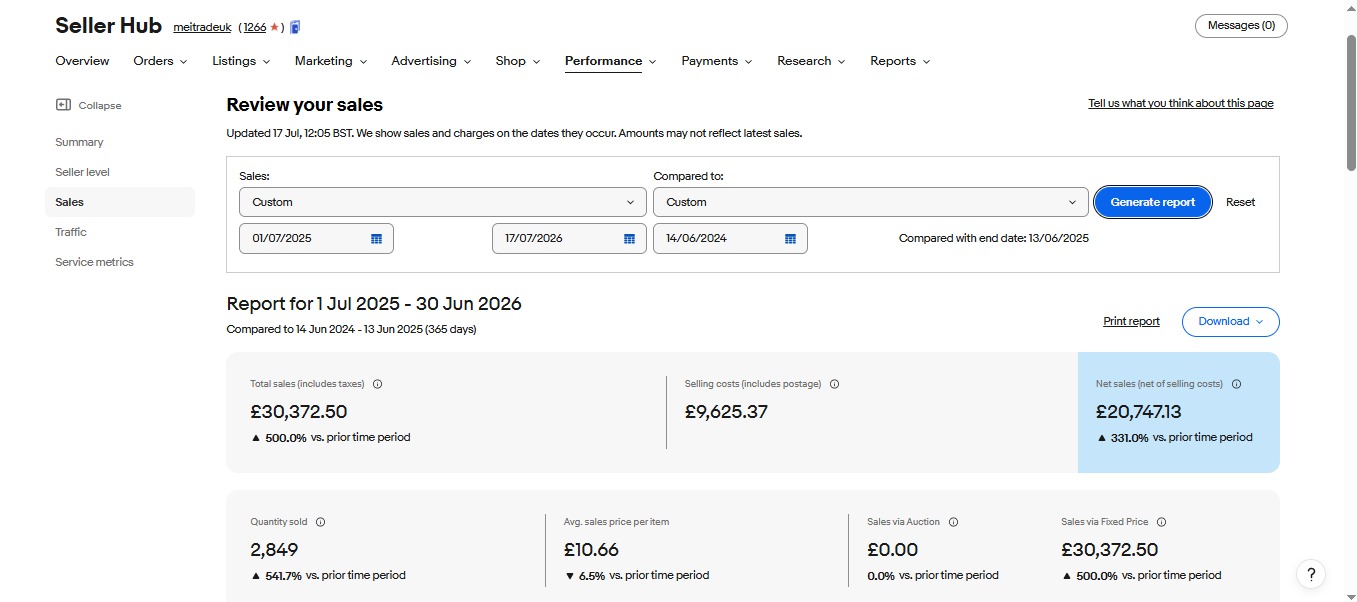Image resolution: width=1357 pixels, height=602 pixels.
Task: Open the Reports menu
Action: tap(900, 61)
